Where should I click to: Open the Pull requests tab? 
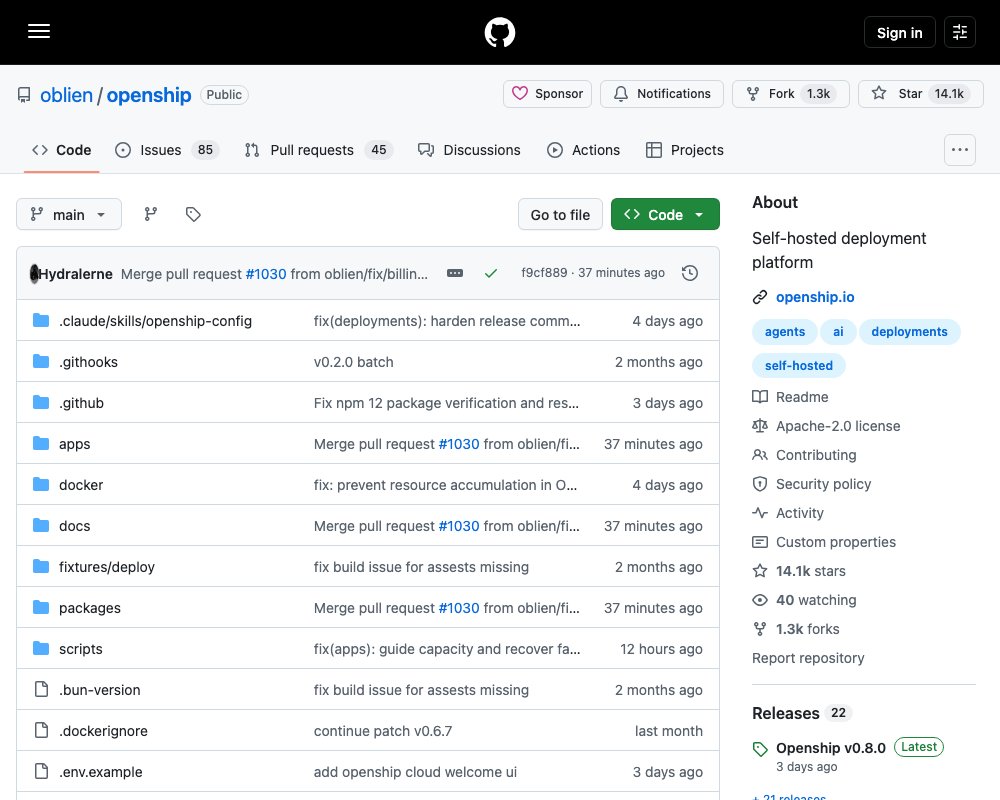[x=319, y=150]
